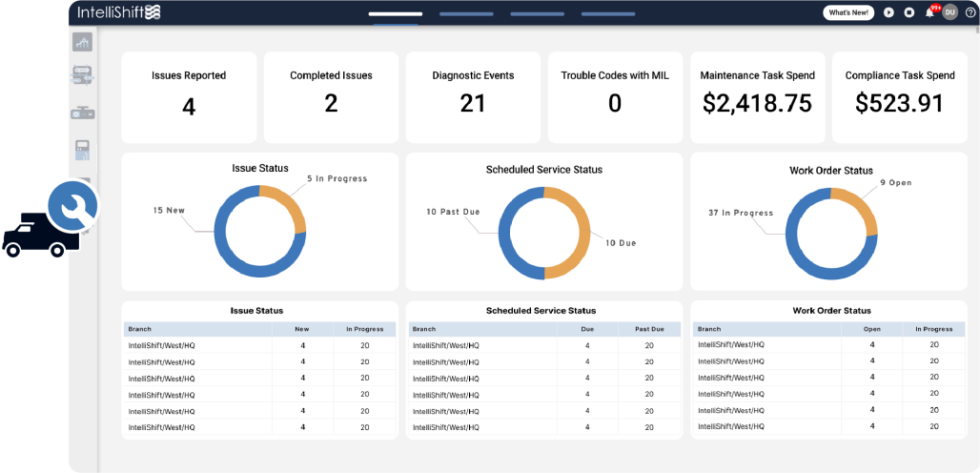Open the analytics chart icon in sidebar
The width and height of the screenshot is (980, 473).
click(x=82, y=42)
